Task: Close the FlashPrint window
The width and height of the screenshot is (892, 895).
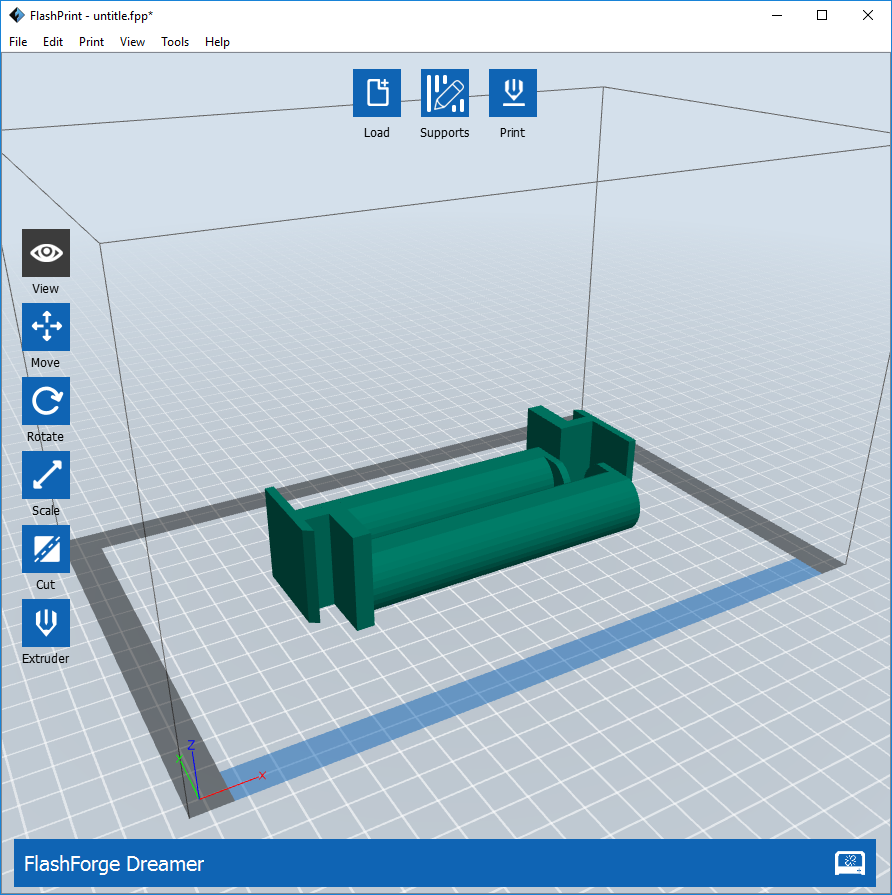Action: point(867,15)
